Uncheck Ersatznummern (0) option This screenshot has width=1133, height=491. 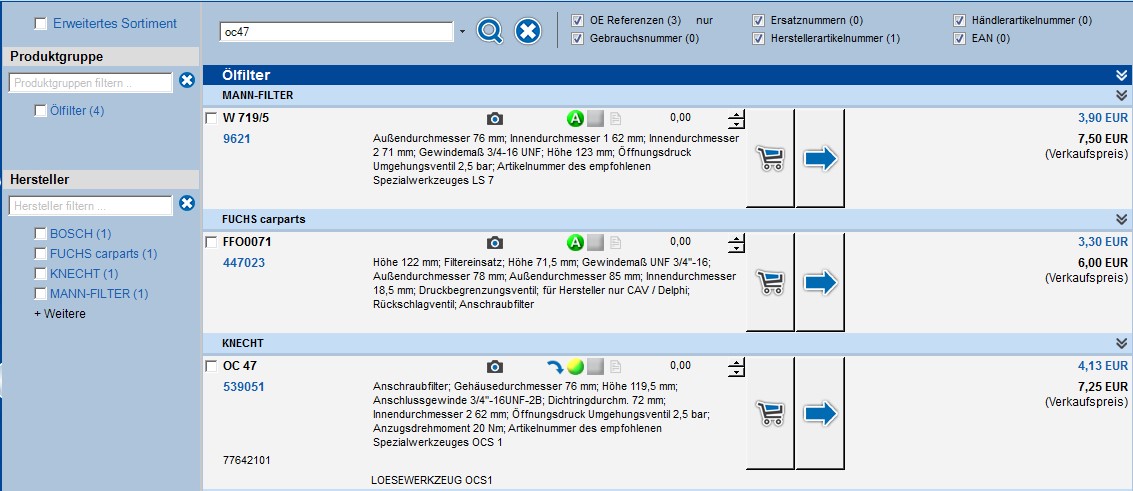pos(758,20)
